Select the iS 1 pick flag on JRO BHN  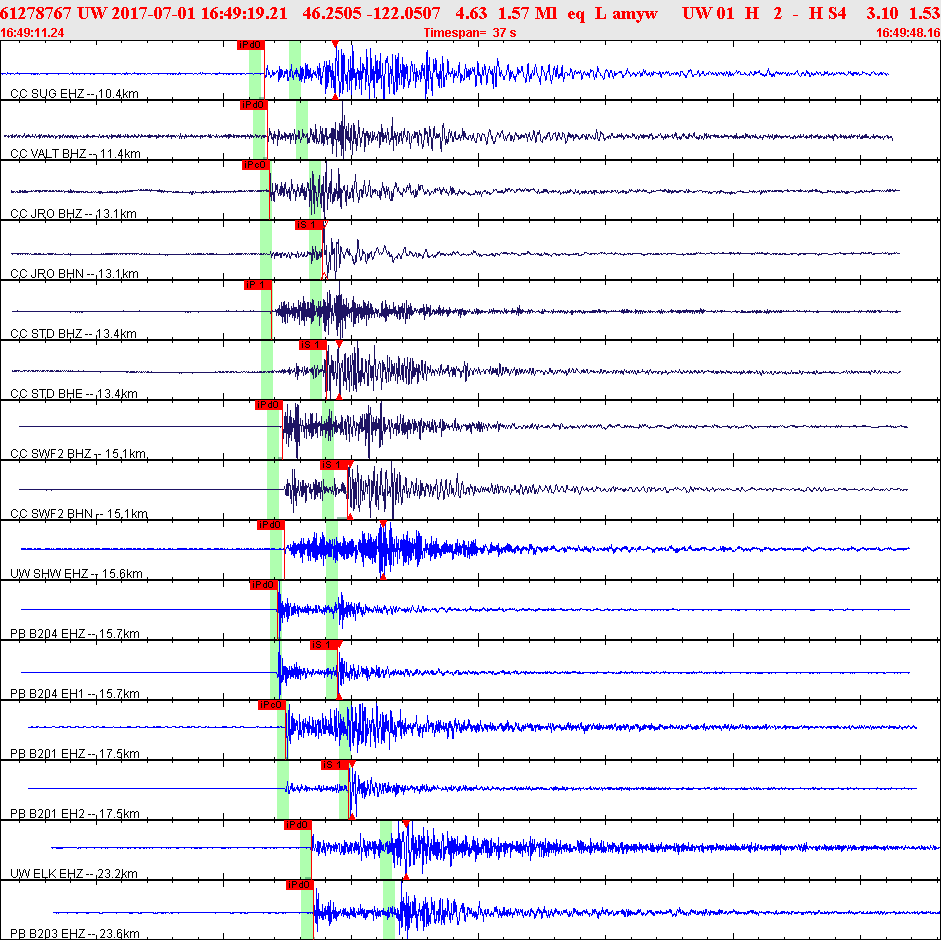coord(308,225)
